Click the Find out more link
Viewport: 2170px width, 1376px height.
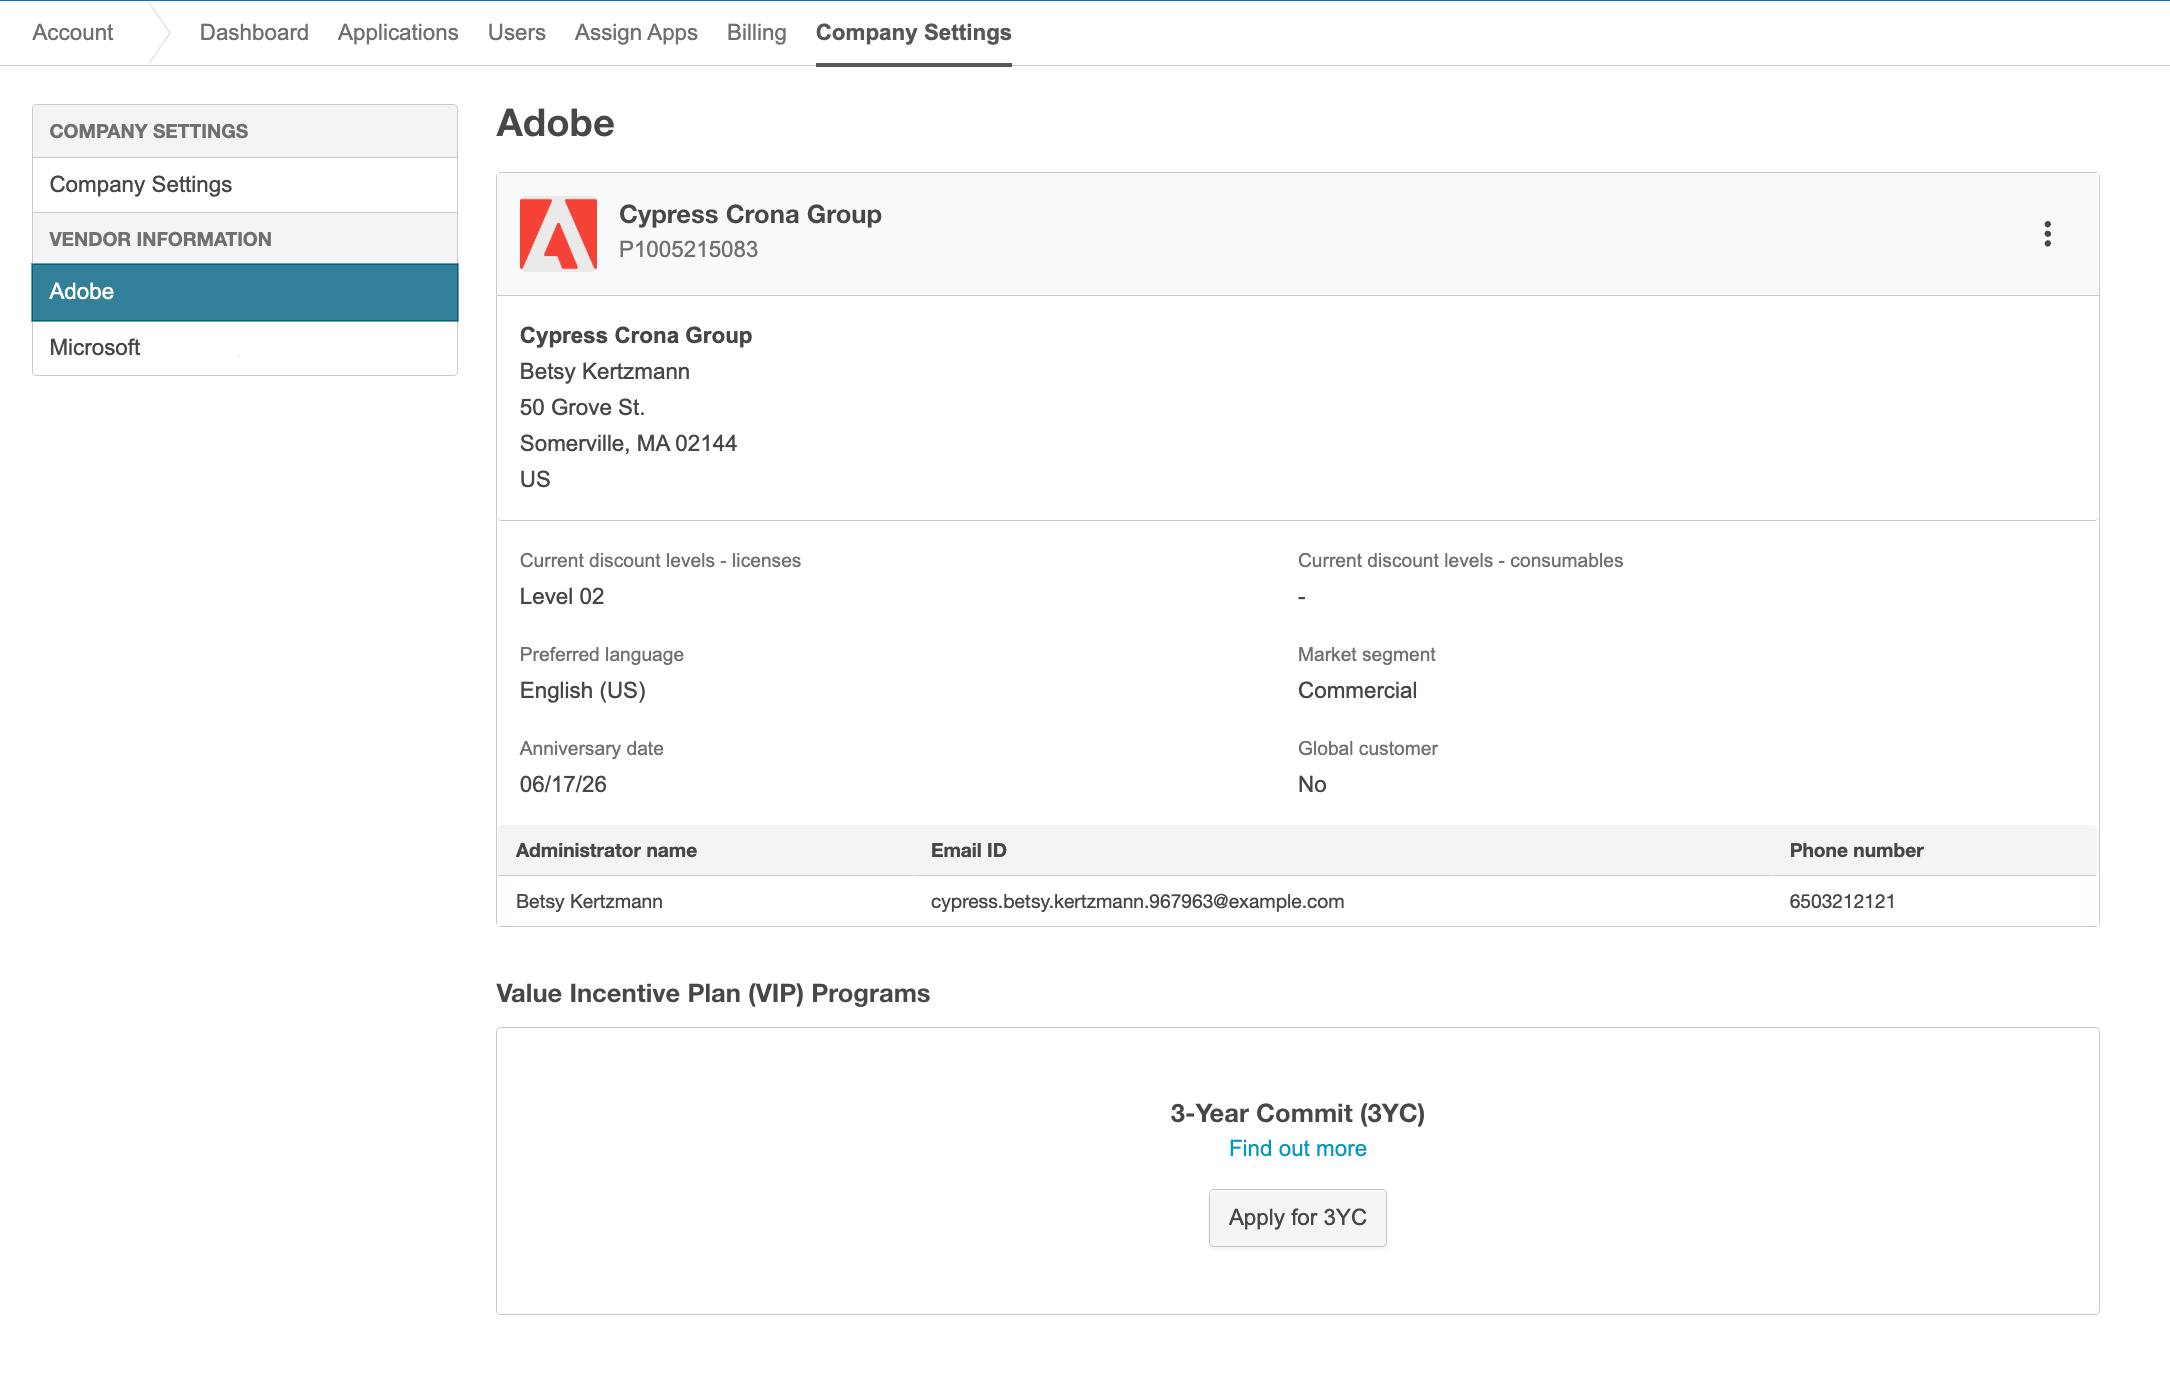1298,1149
